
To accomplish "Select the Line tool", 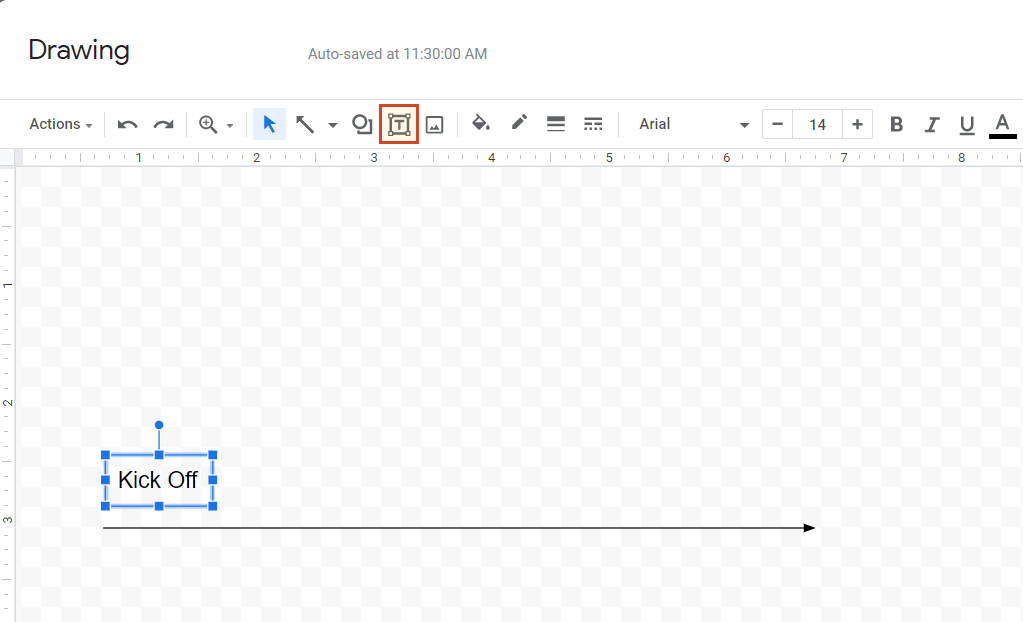I will click(306, 124).
